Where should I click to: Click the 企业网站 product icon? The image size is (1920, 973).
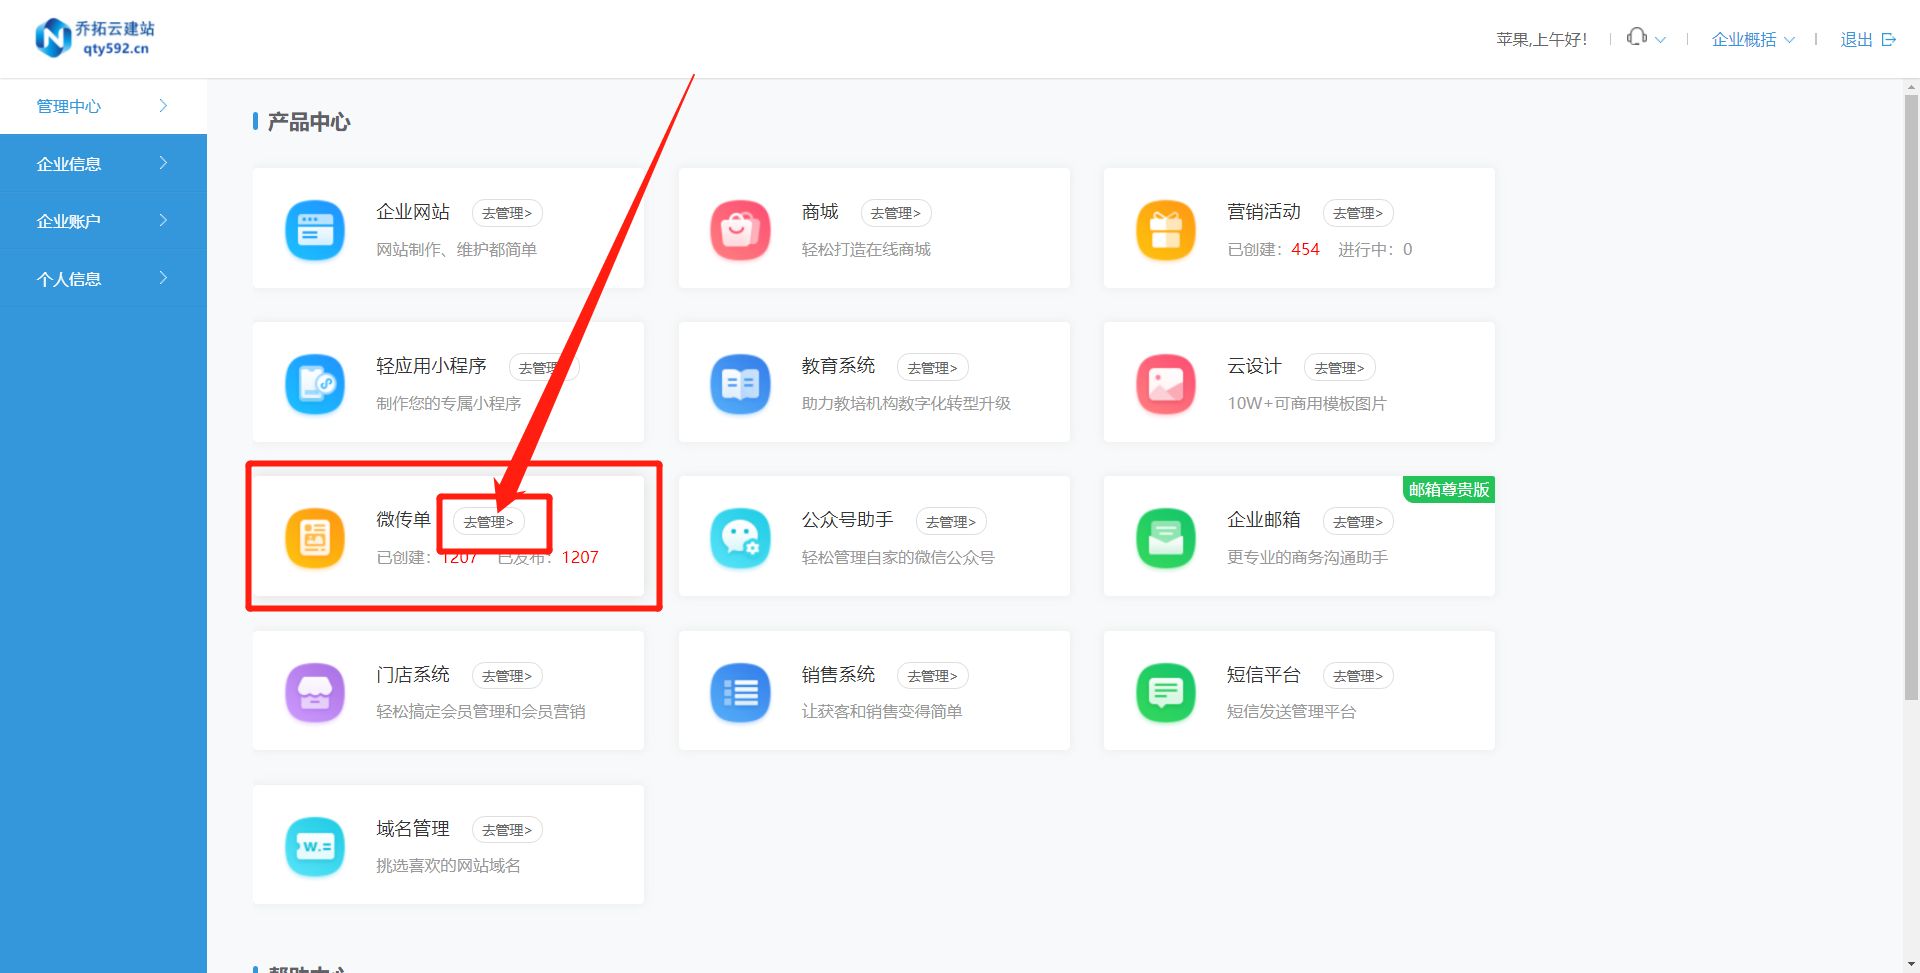coord(314,230)
